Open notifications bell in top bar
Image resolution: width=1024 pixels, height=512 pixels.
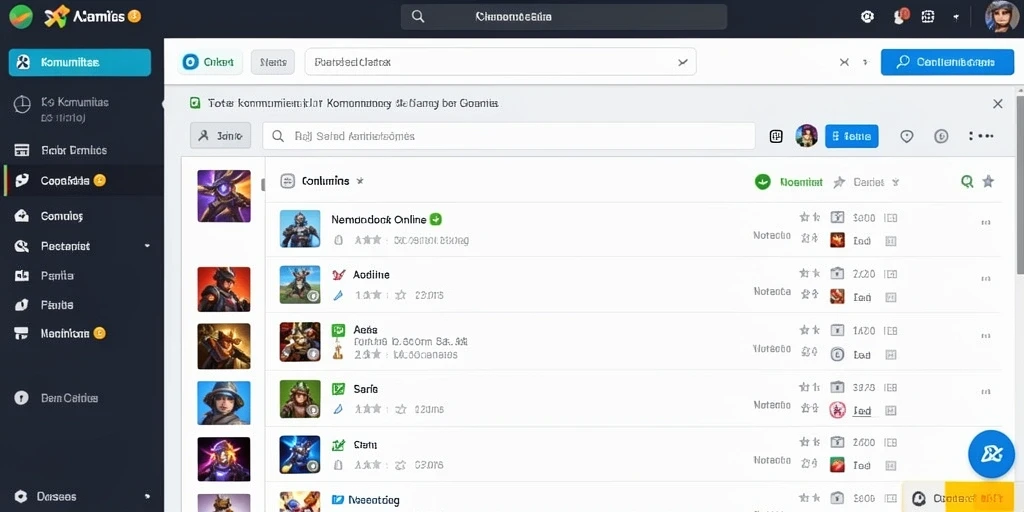point(901,16)
